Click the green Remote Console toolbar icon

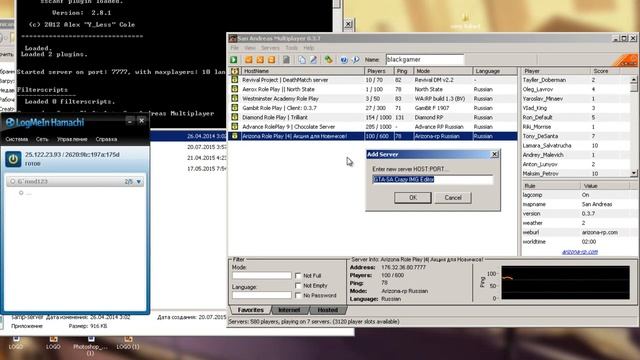click(328, 60)
